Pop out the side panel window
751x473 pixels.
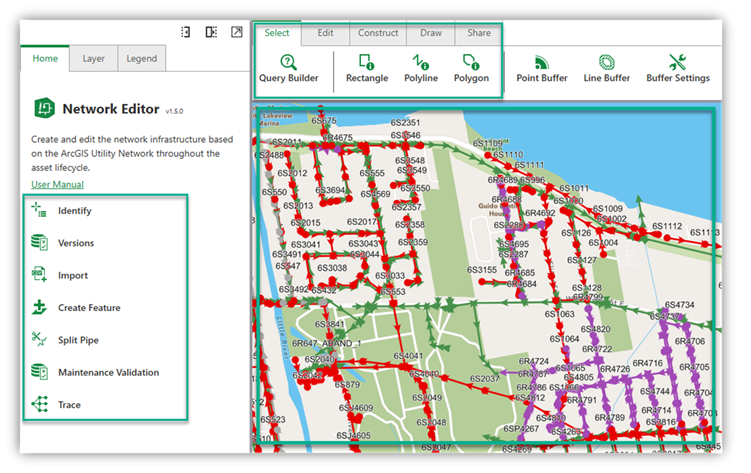(237, 32)
